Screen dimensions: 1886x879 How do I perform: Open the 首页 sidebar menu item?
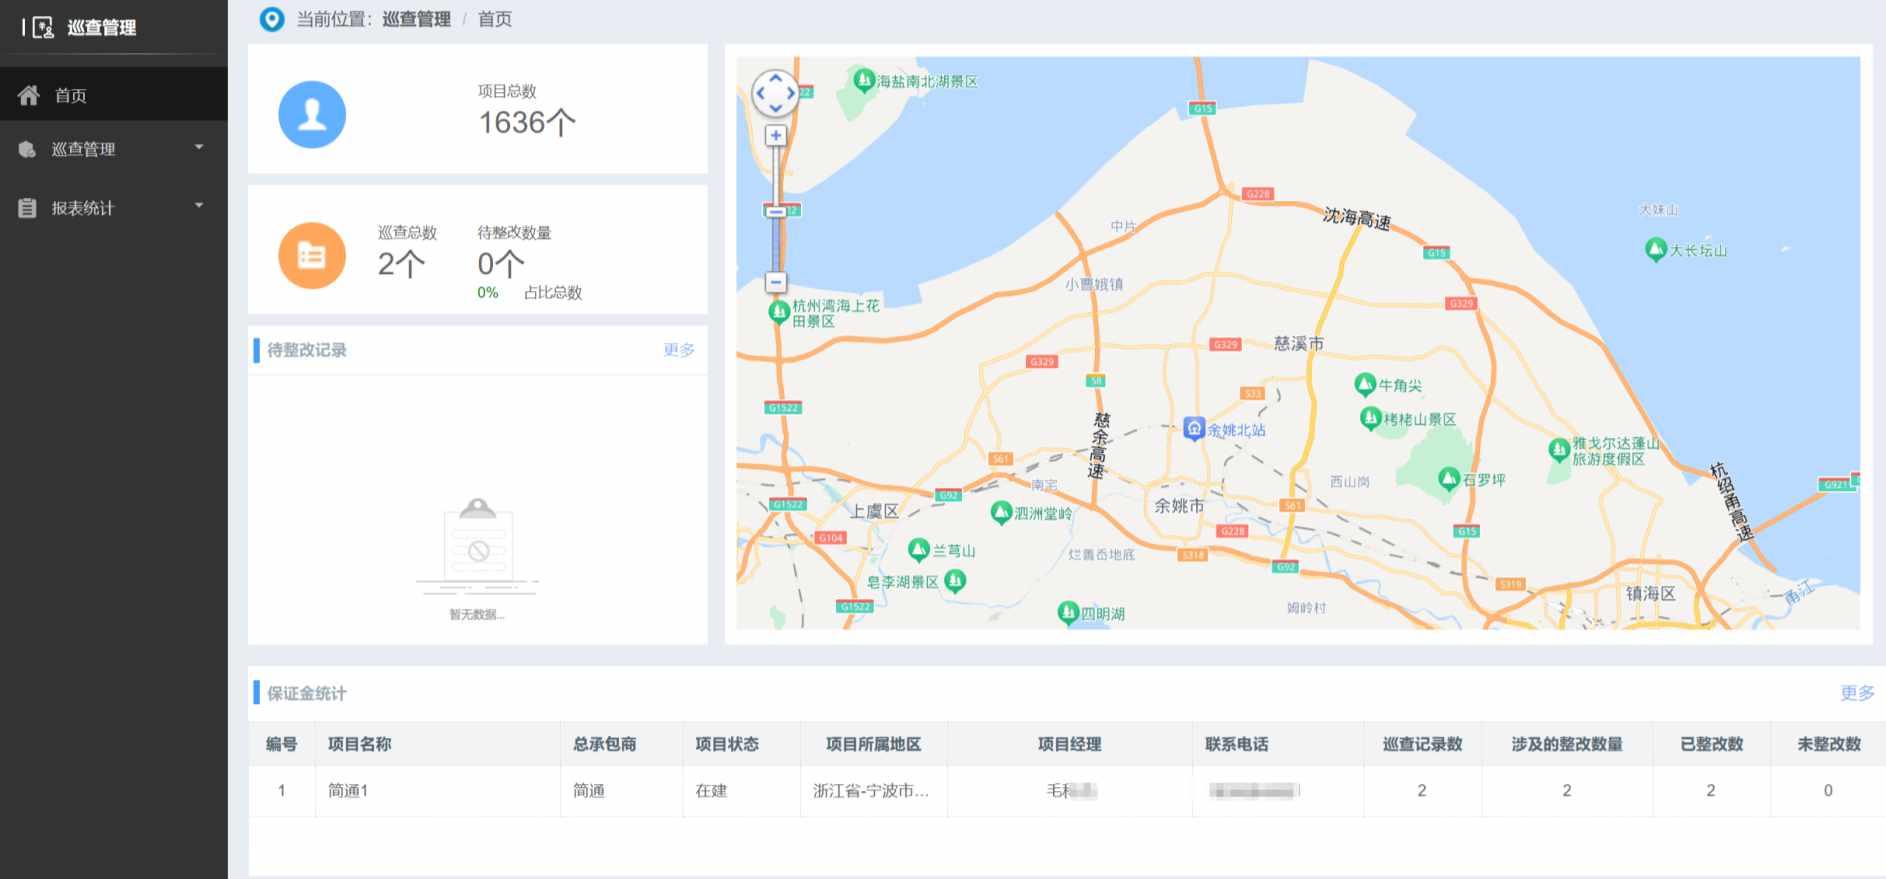70,96
